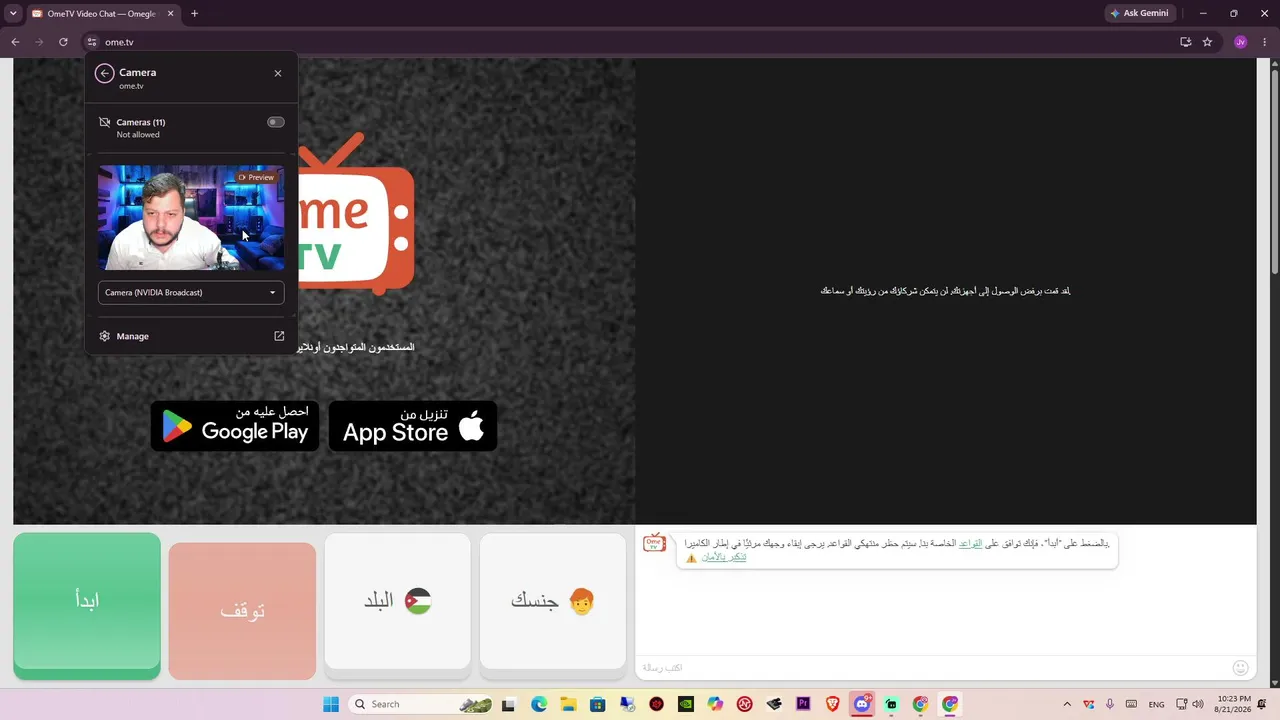The image size is (1280, 720).
Task: Click the install app icon in address bar
Action: (1185, 42)
